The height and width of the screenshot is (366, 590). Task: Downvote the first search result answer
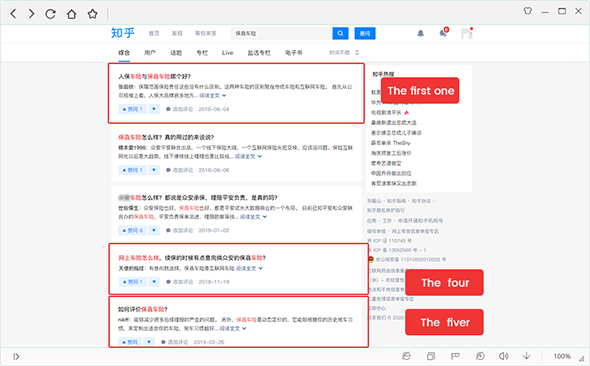pos(154,109)
